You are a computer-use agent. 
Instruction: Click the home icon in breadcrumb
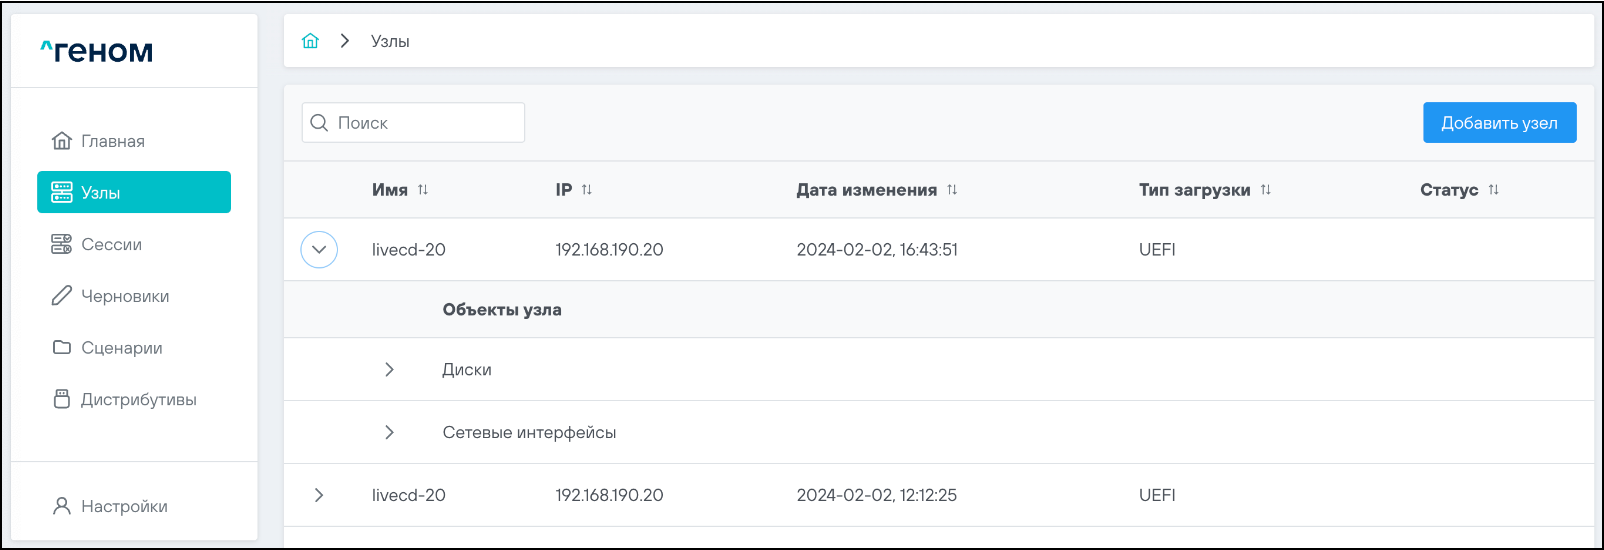tap(310, 41)
